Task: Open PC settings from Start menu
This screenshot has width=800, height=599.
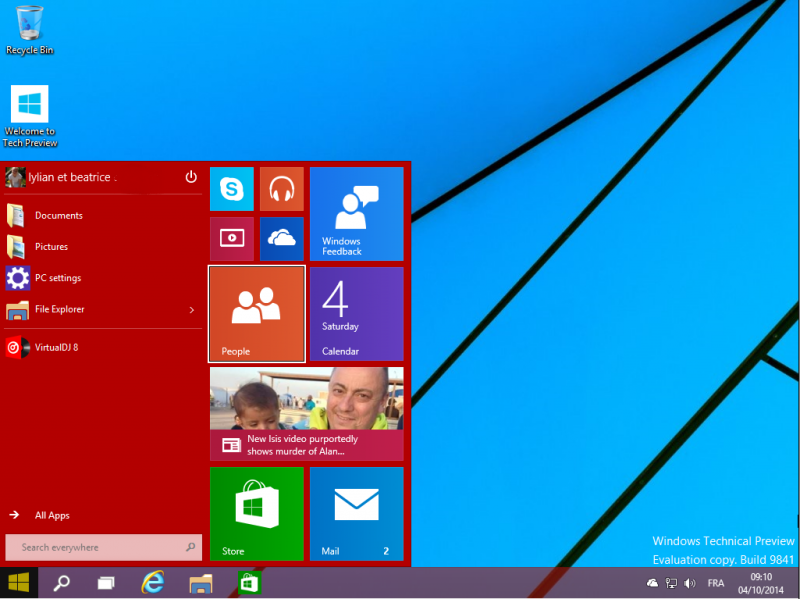Action: coord(57,278)
